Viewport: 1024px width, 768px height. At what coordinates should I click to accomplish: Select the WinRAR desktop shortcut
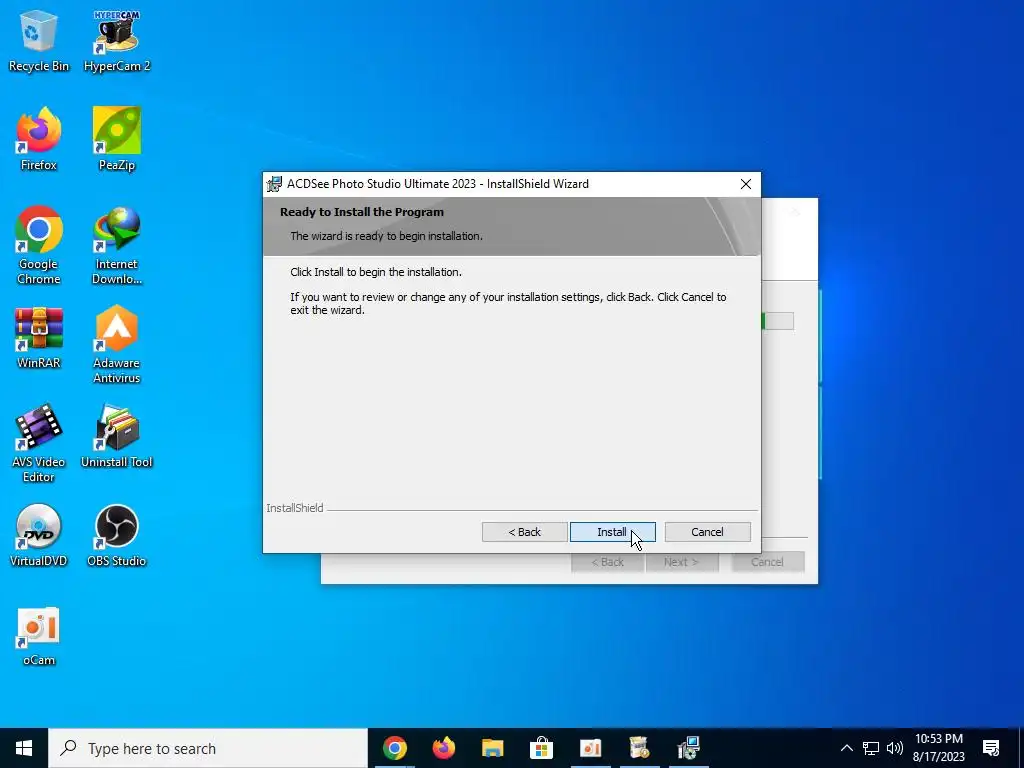tap(39, 338)
